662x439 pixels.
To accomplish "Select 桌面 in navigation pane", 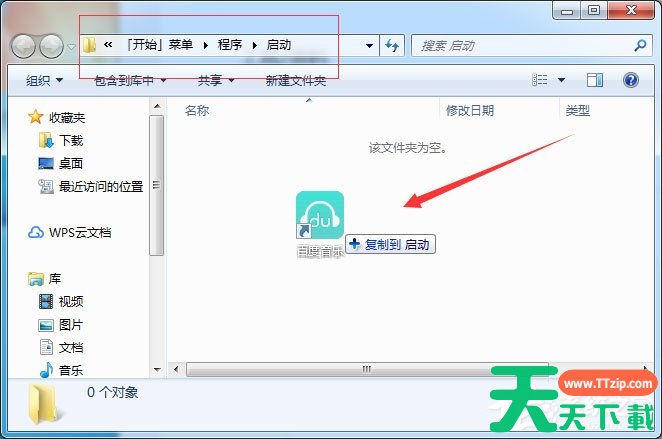I will coord(71,163).
